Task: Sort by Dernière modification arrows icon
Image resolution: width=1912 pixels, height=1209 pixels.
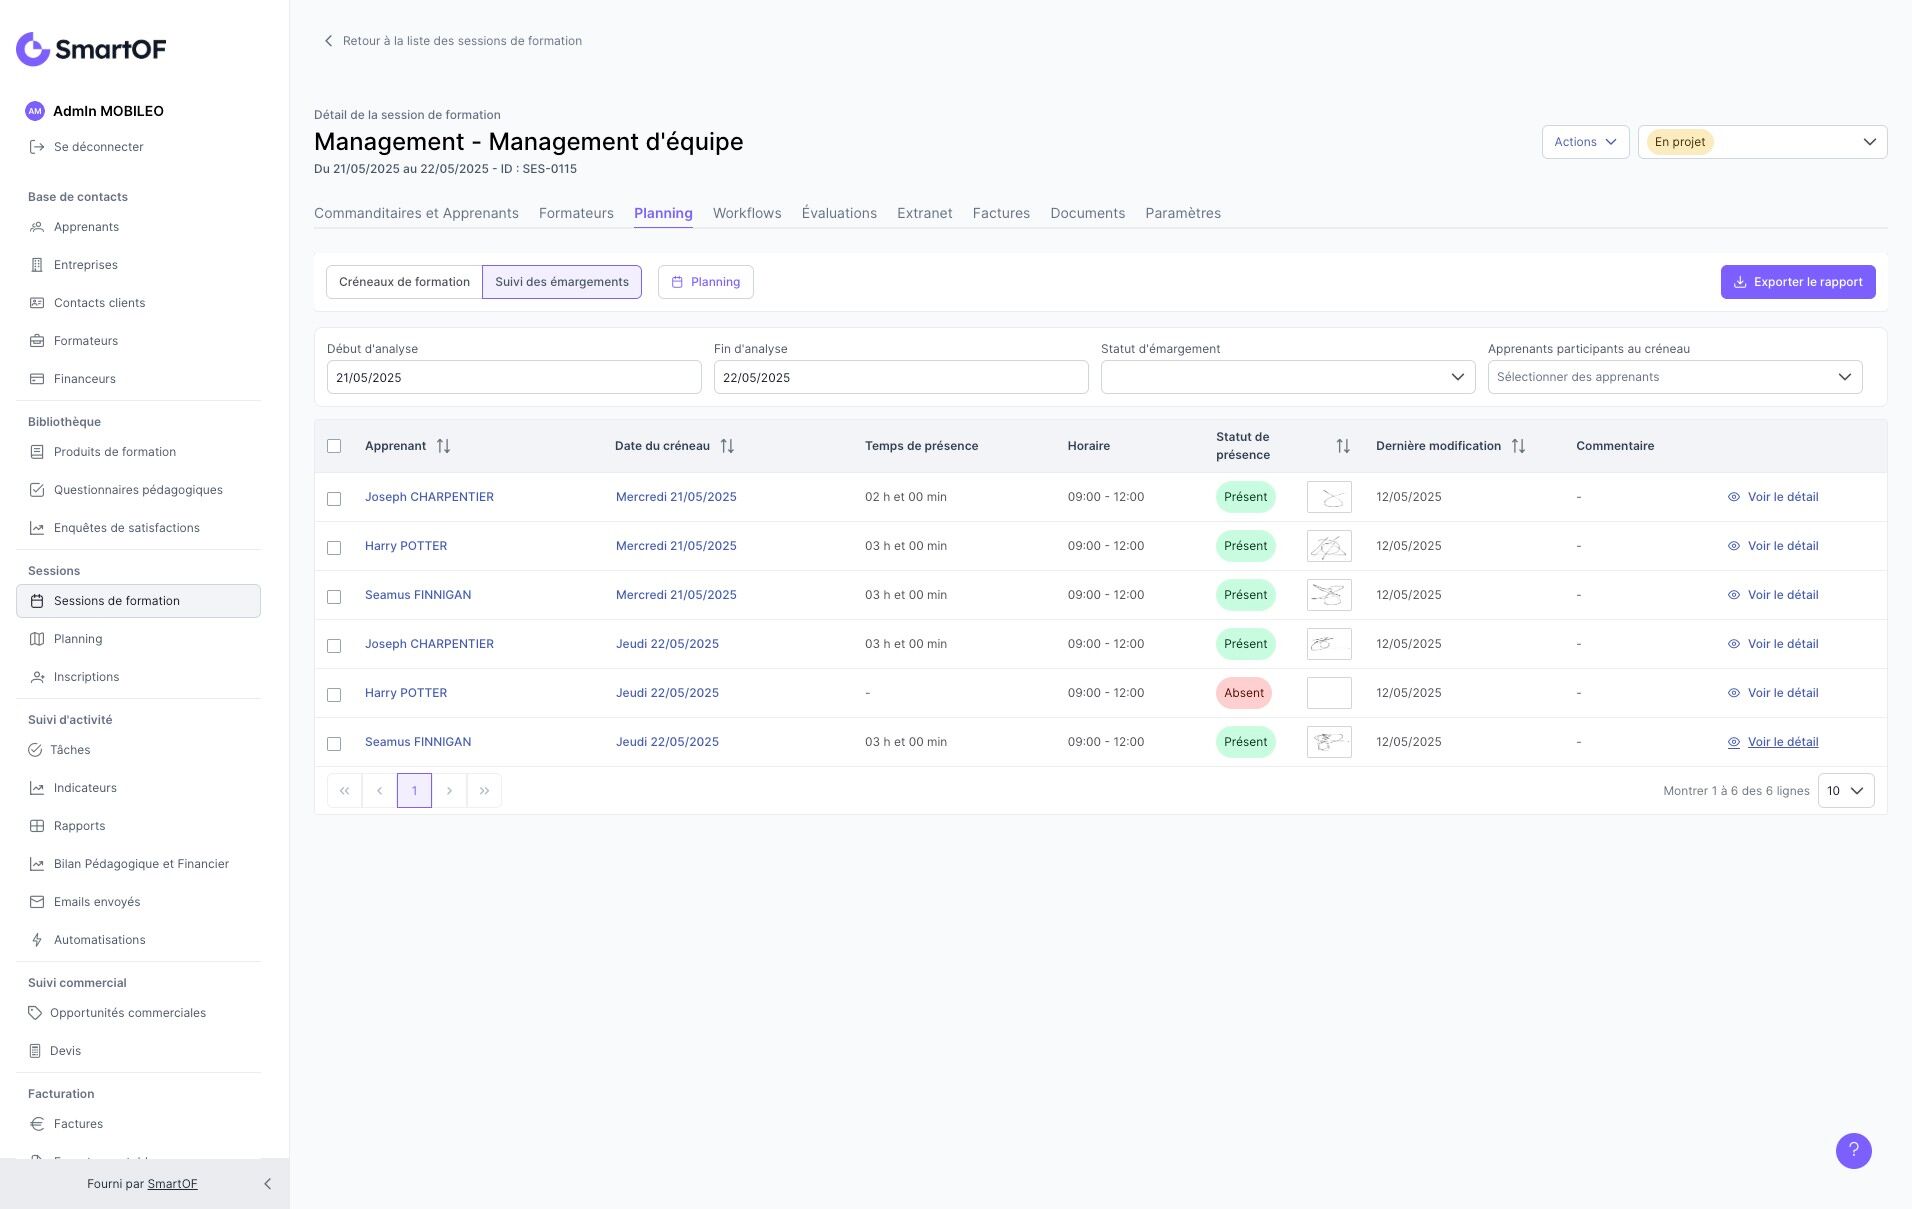Action: point(1518,446)
